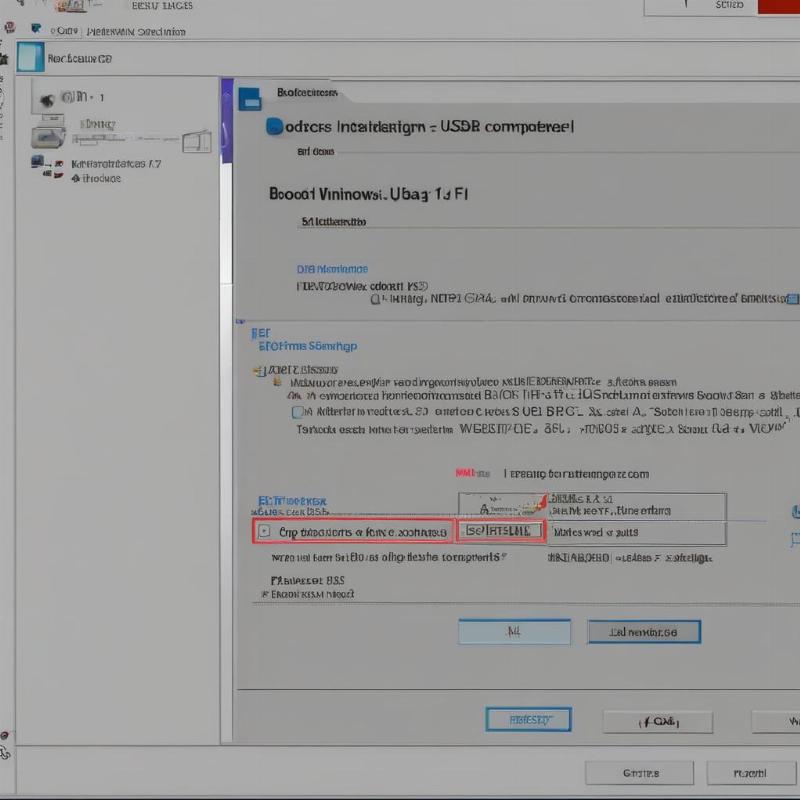Select the camera device icon in left panel

coord(45,98)
